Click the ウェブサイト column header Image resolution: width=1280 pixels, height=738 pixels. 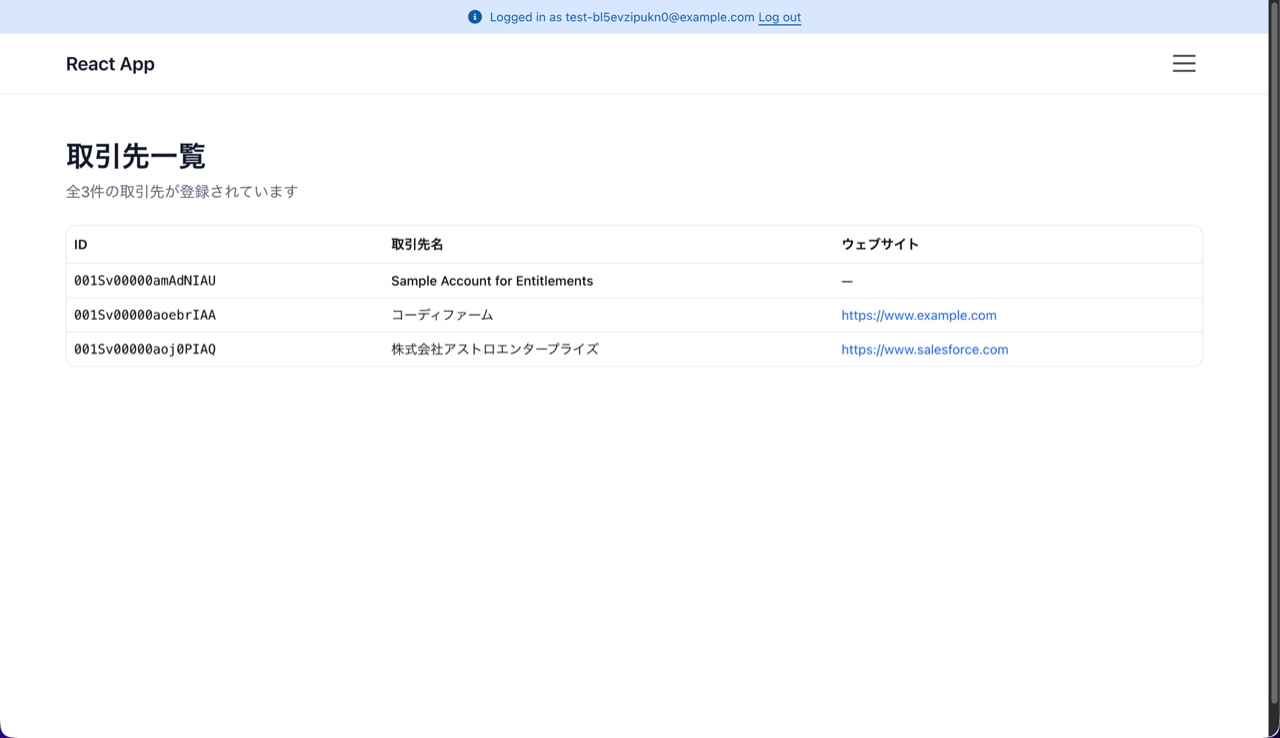tap(880, 245)
